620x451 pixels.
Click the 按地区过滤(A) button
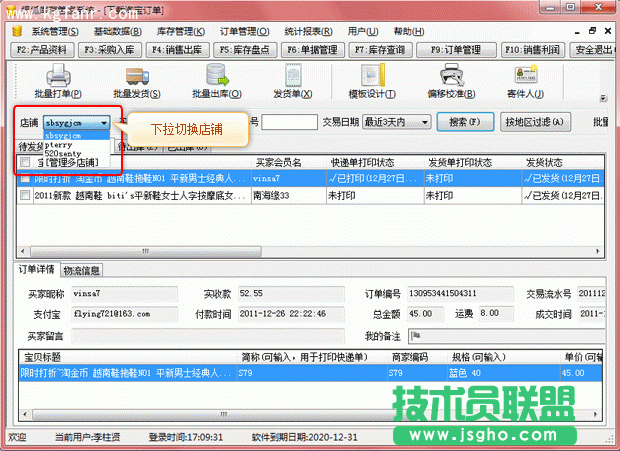pos(535,122)
